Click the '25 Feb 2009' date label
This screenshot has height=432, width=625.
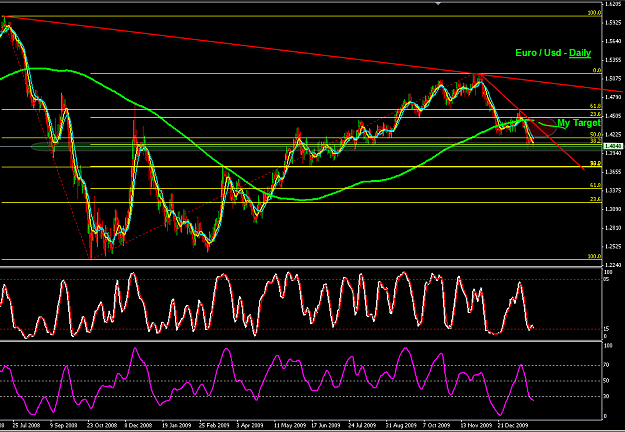coord(214,425)
